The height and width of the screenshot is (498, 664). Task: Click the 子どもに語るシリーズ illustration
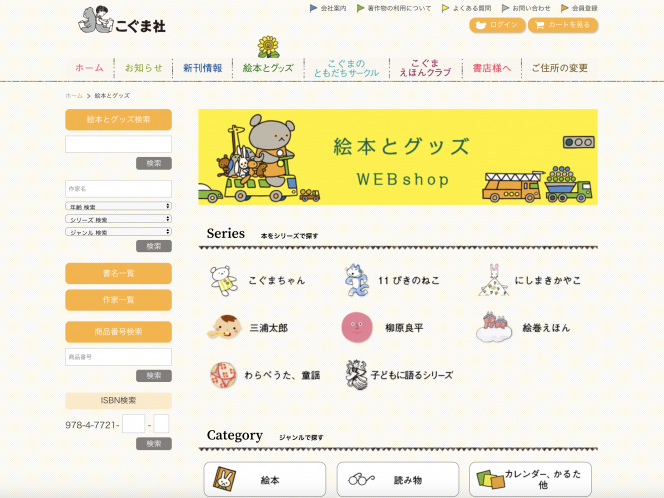pyautogui.click(x=356, y=375)
